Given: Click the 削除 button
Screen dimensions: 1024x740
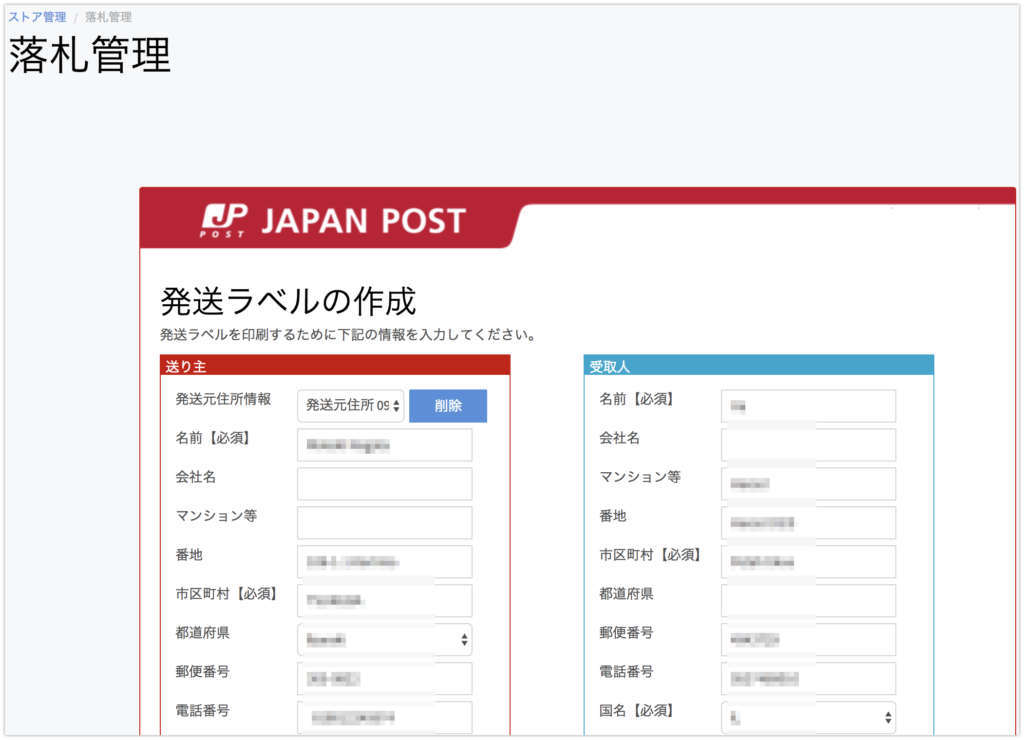Looking at the screenshot, I should click(x=448, y=406).
